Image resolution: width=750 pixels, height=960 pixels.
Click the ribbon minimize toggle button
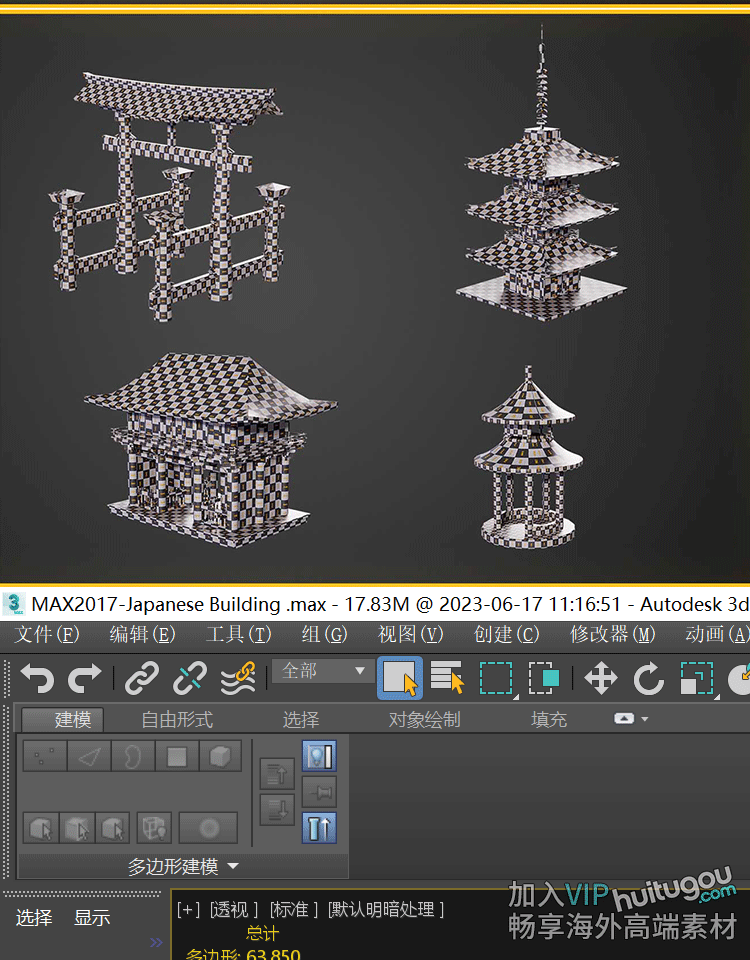tap(624, 718)
